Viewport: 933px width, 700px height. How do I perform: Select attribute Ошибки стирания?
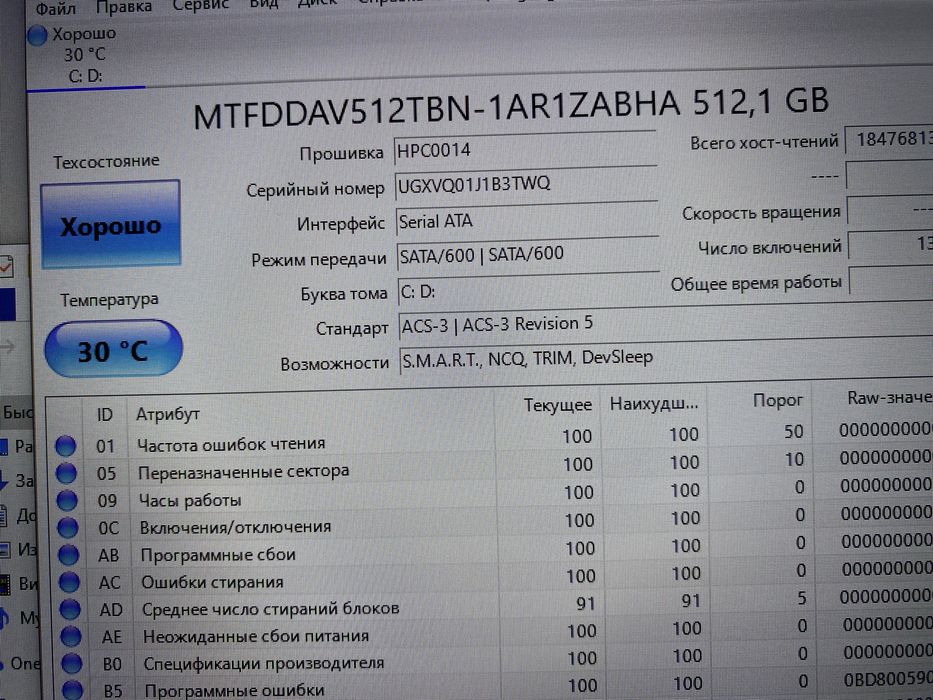click(x=212, y=582)
